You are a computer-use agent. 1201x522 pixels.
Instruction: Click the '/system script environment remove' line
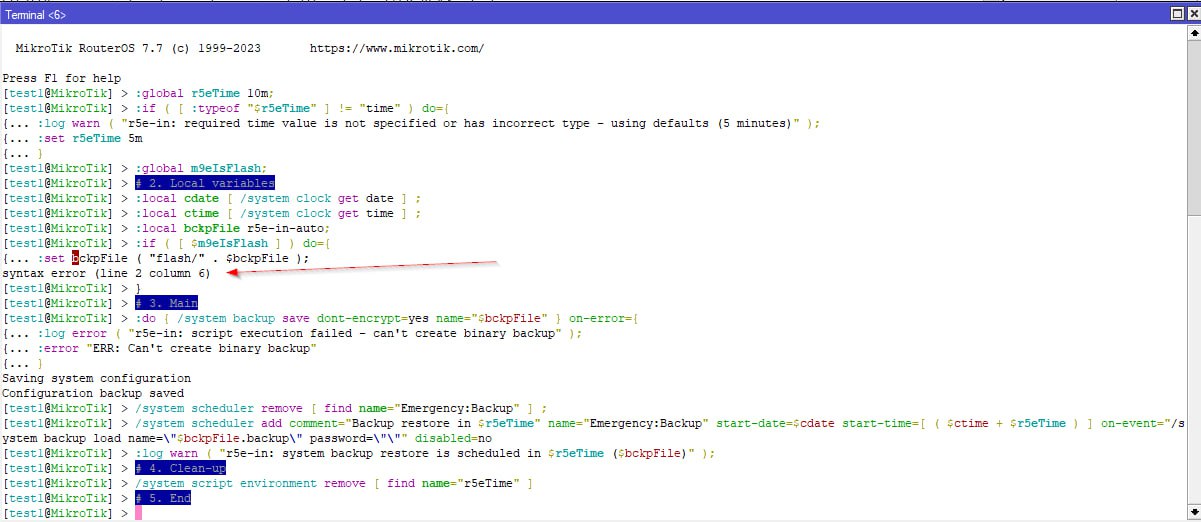[x=334, y=483]
